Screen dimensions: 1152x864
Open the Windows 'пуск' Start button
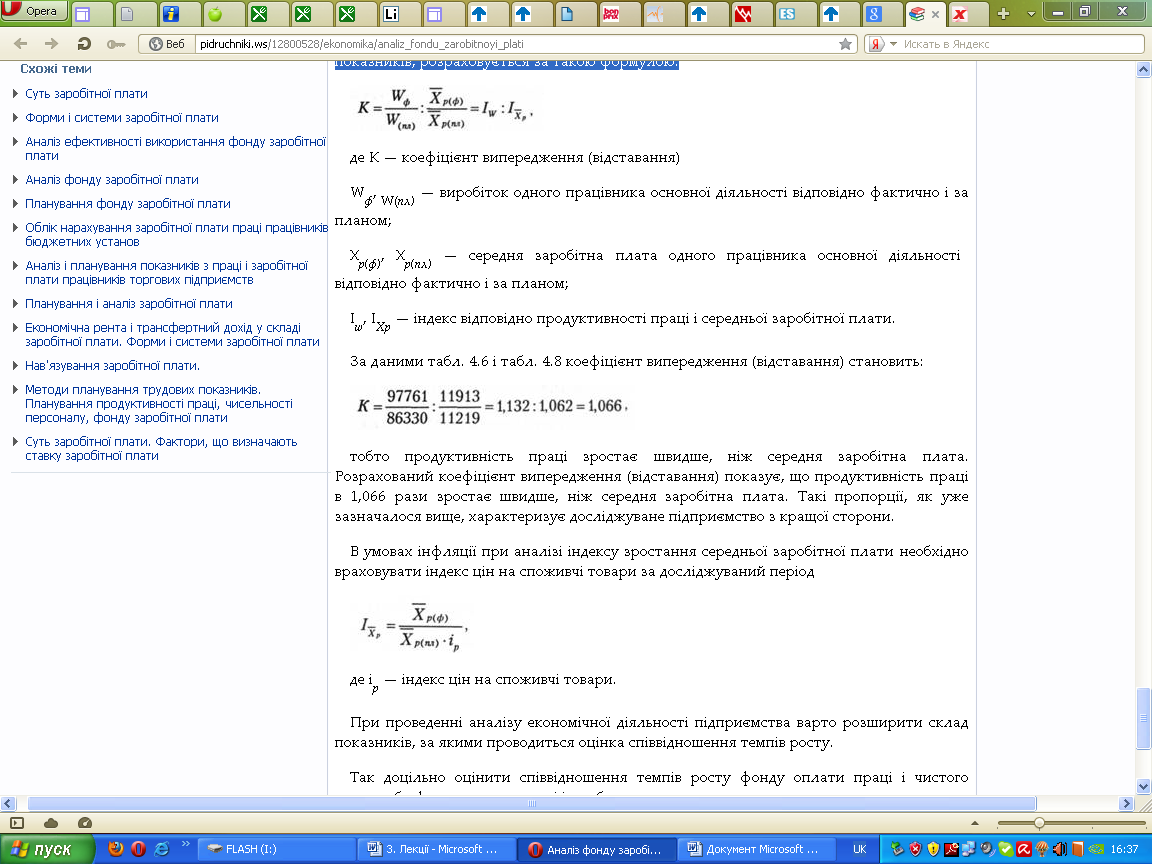pos(48,849)
